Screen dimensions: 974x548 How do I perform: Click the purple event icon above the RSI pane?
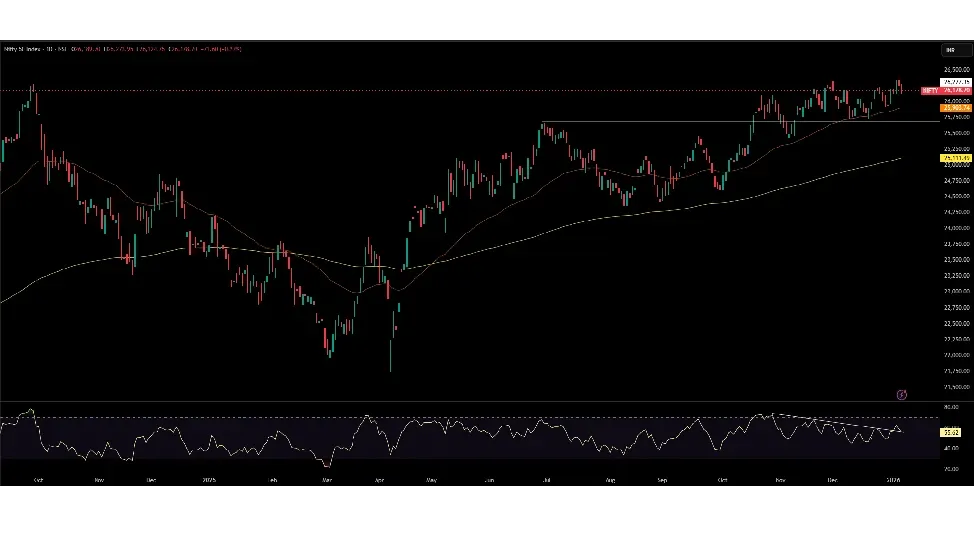[902, 396]
